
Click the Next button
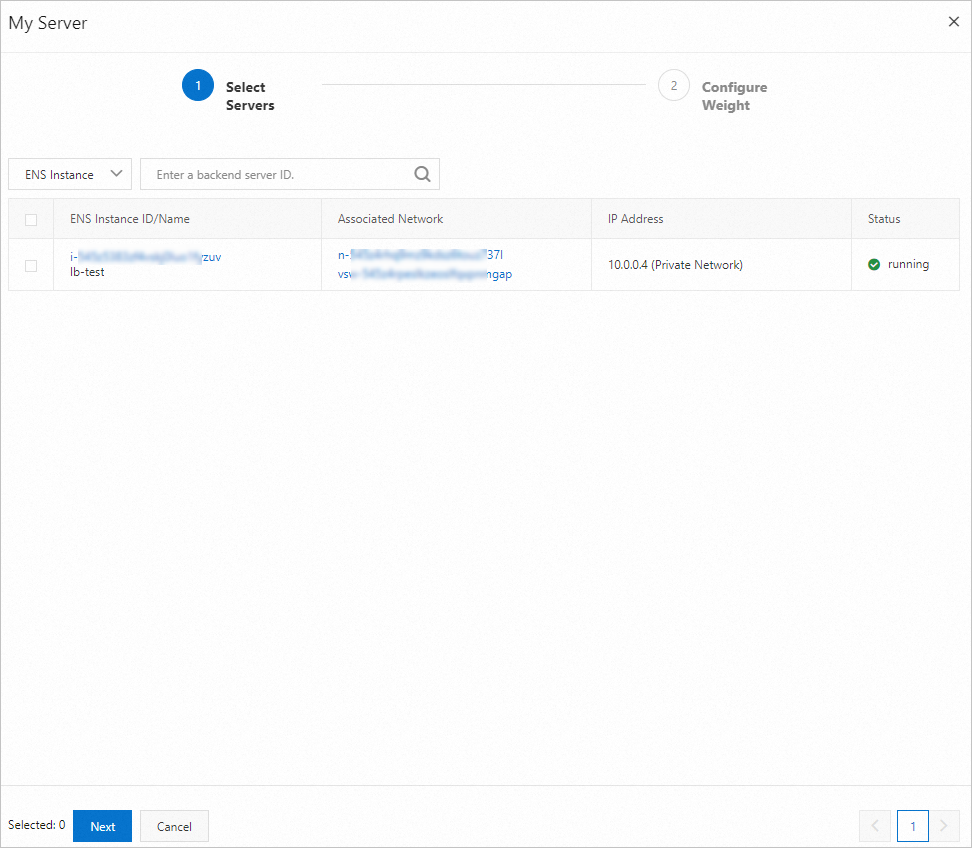coord(102,826)
